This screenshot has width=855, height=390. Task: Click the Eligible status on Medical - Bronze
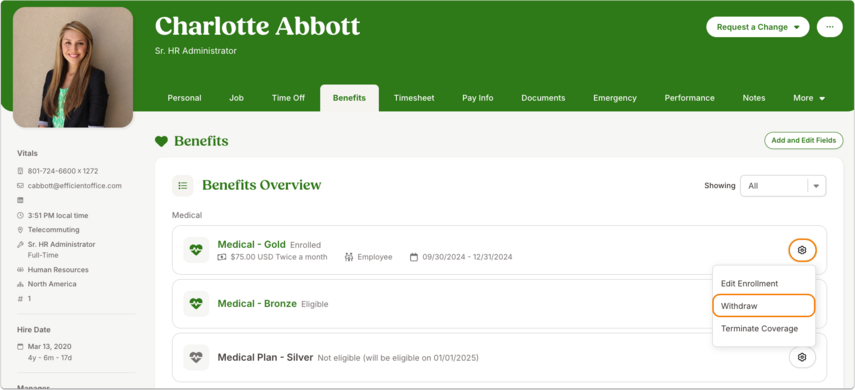pos(315,304)
